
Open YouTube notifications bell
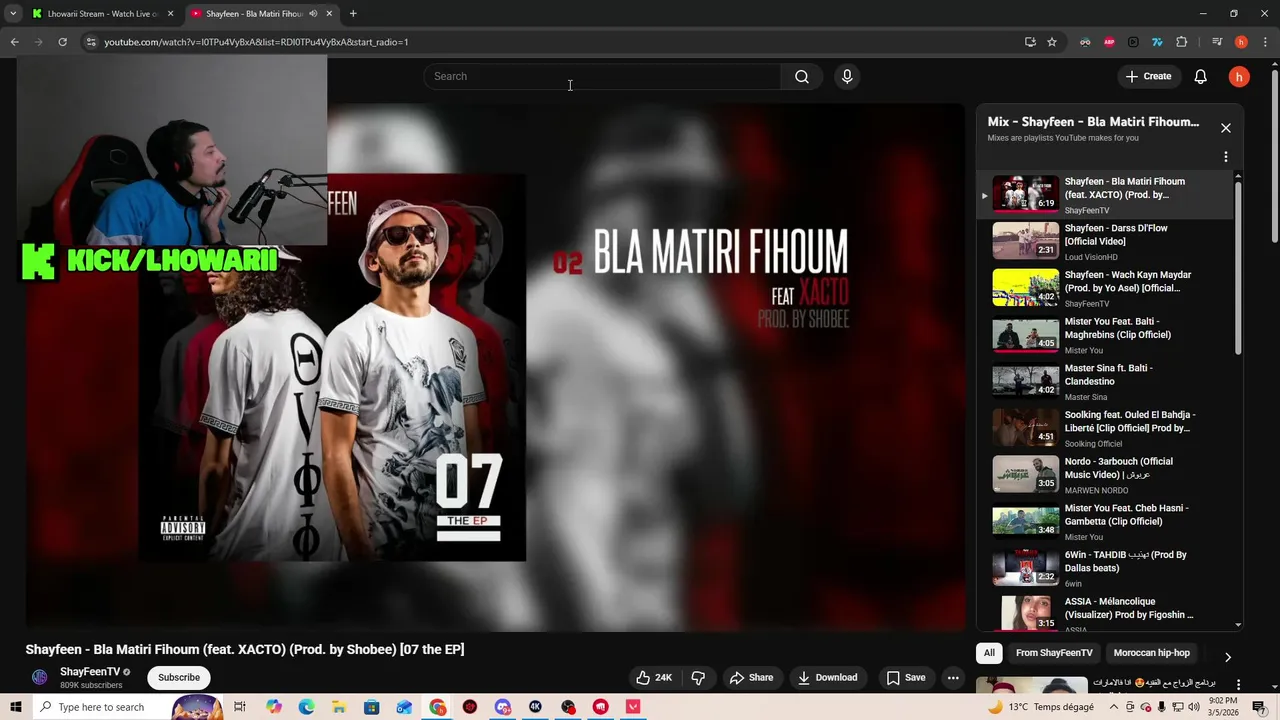point(1200,77)
